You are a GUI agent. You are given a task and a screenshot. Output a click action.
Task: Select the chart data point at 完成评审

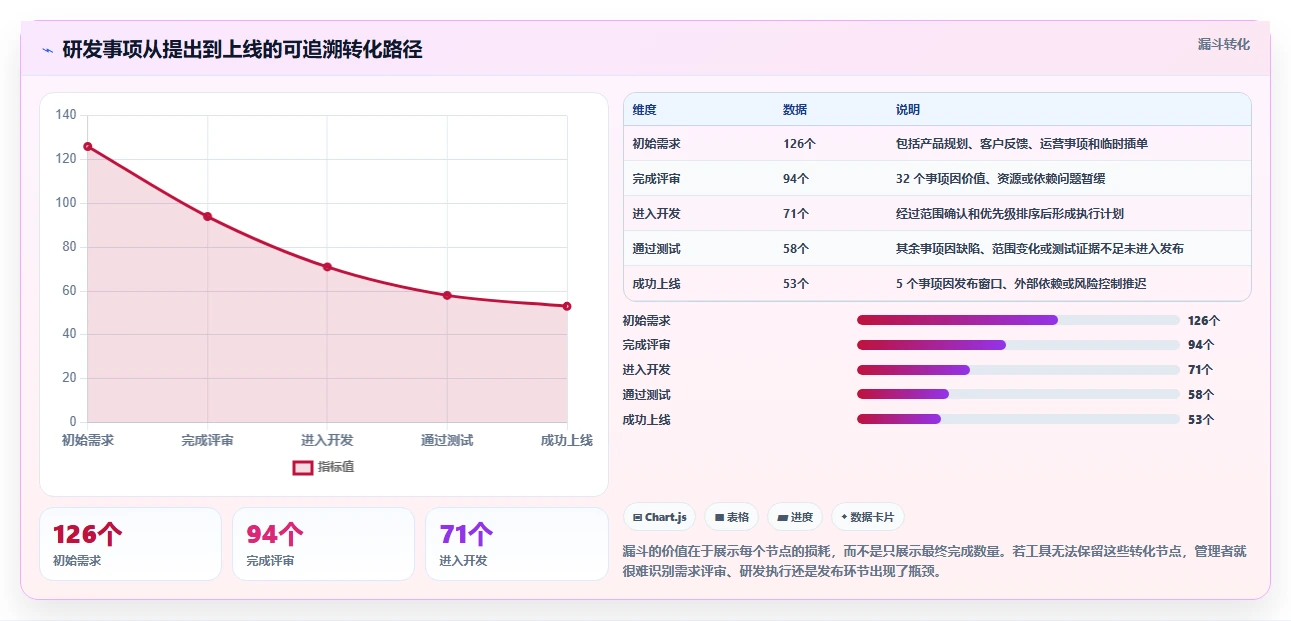pyautogui.click(x=207, y=216)
